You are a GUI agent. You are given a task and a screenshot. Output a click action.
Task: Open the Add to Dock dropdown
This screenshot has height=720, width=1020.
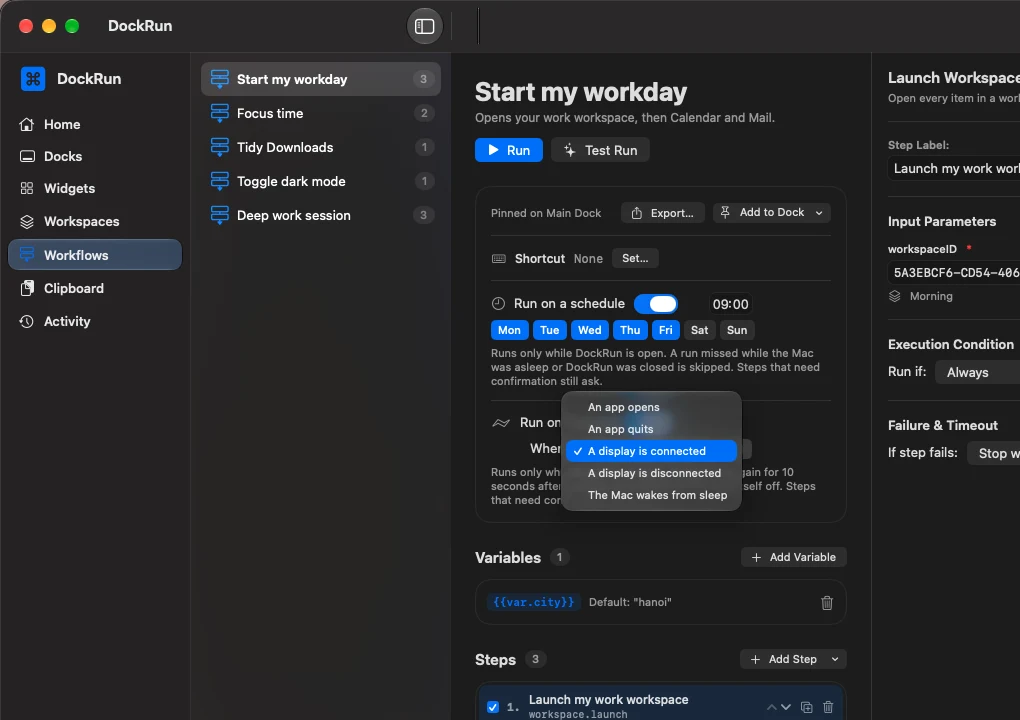772,213
